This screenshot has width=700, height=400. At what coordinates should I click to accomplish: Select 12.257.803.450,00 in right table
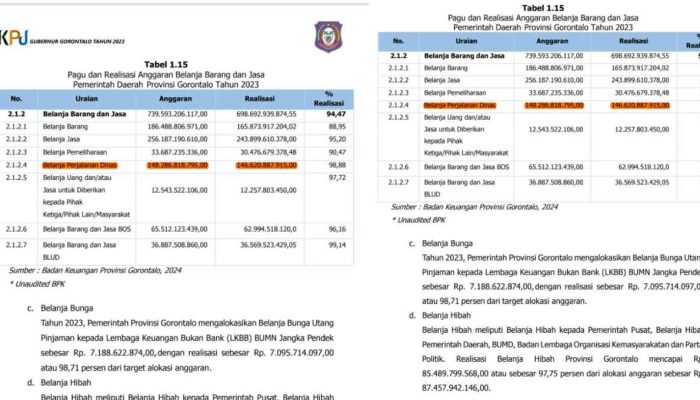642,129
